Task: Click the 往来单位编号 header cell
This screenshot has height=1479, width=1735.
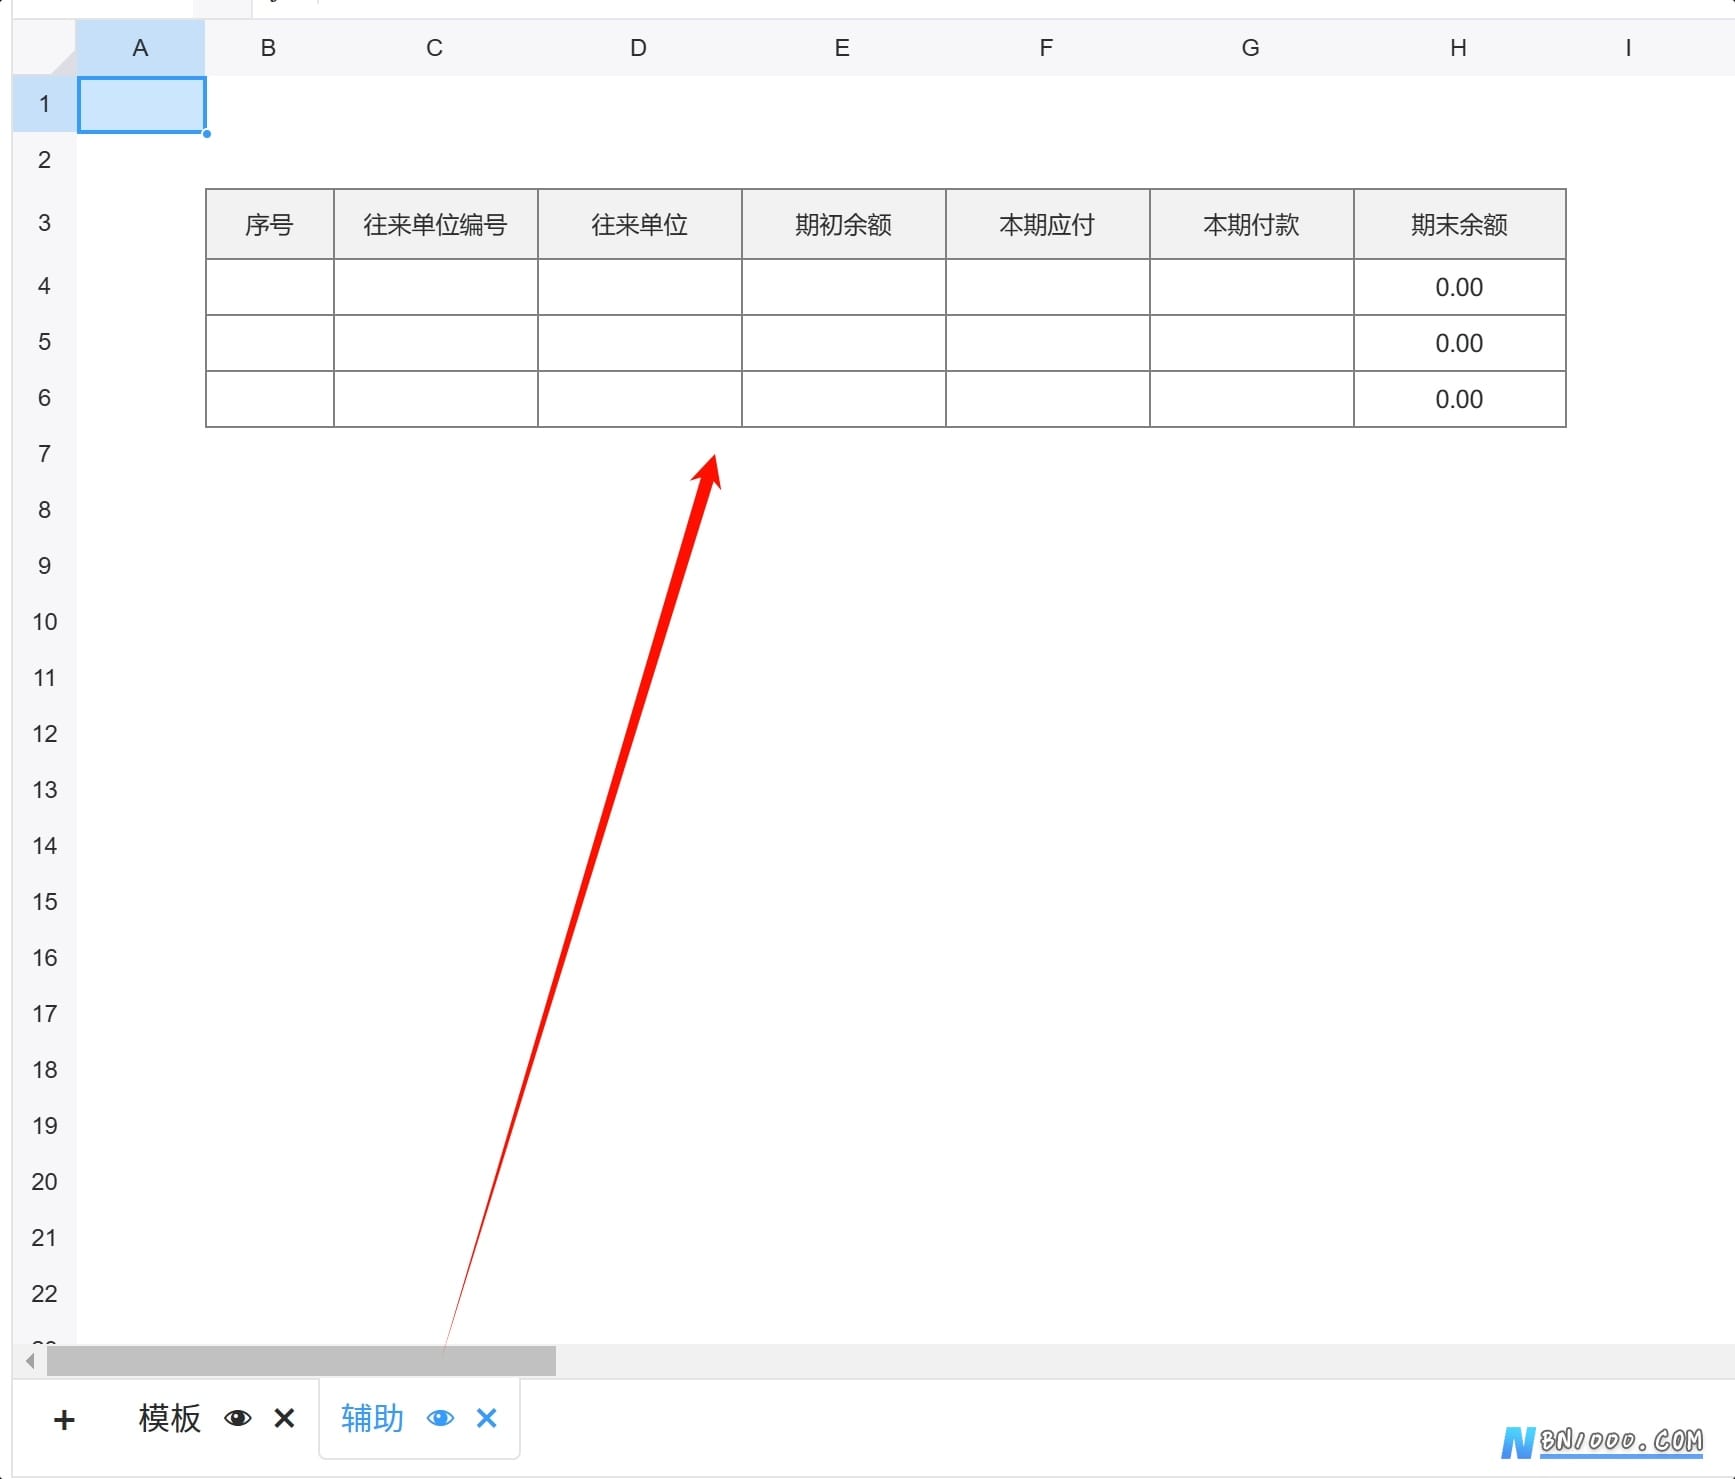Action: [435, 224]
